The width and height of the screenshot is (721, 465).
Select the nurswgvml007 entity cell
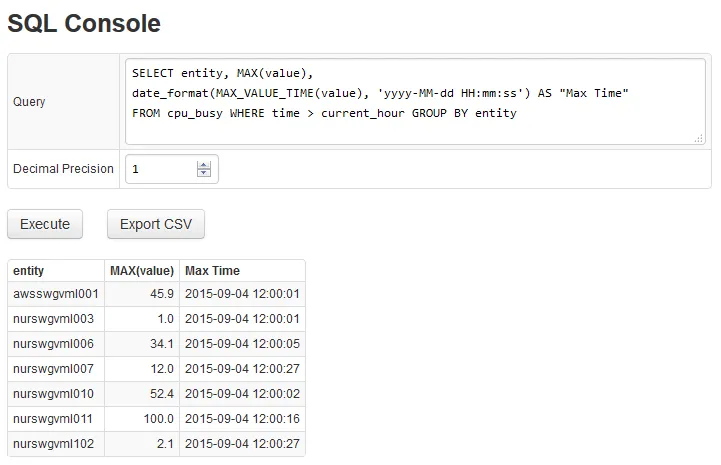(x=55, y=370)
